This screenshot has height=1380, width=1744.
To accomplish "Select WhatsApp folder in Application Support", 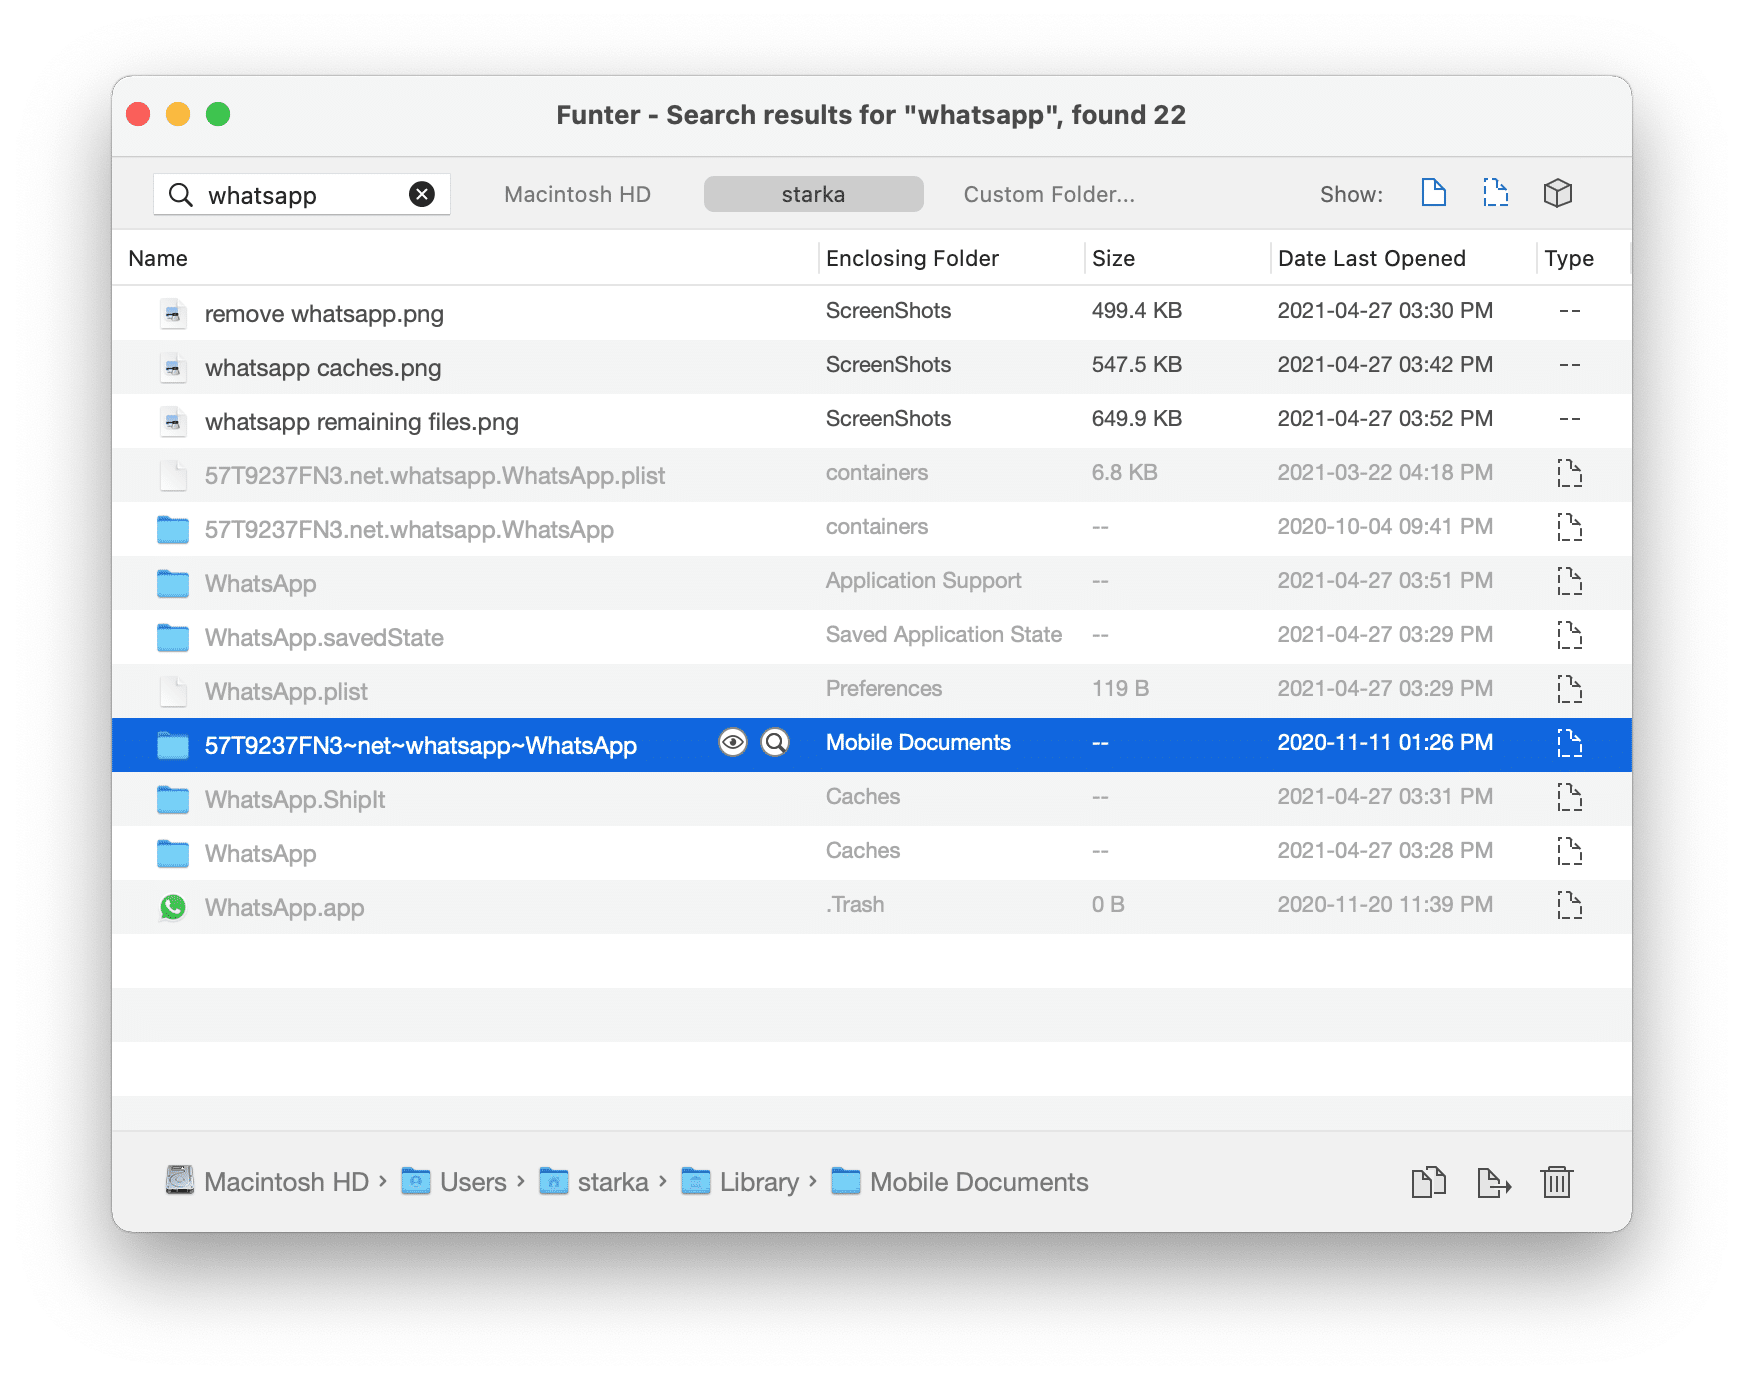I will [872, 583].
